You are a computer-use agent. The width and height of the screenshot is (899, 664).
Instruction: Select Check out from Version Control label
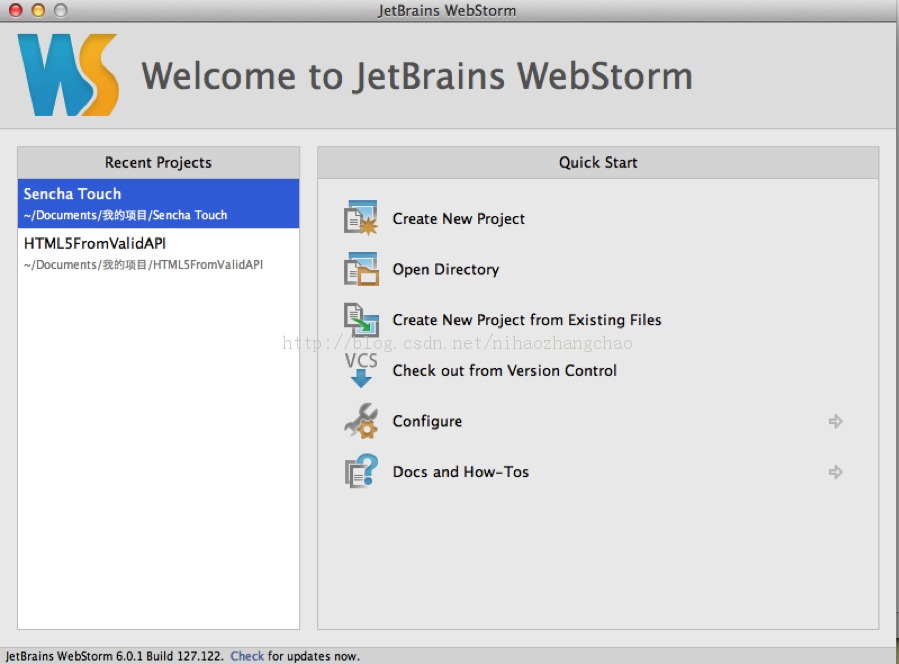click(x=505, y=371)
